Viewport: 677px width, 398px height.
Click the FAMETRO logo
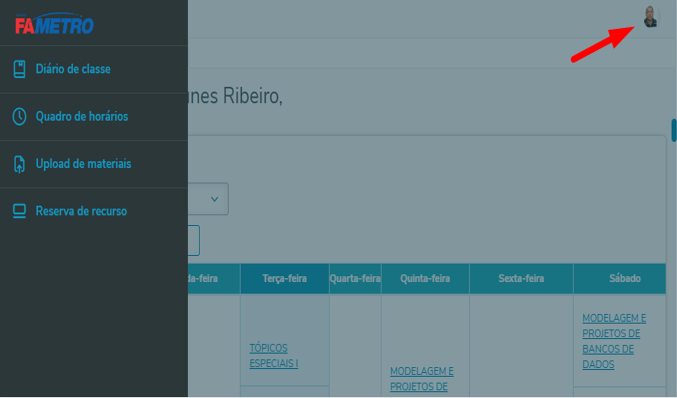pos(54,24)
